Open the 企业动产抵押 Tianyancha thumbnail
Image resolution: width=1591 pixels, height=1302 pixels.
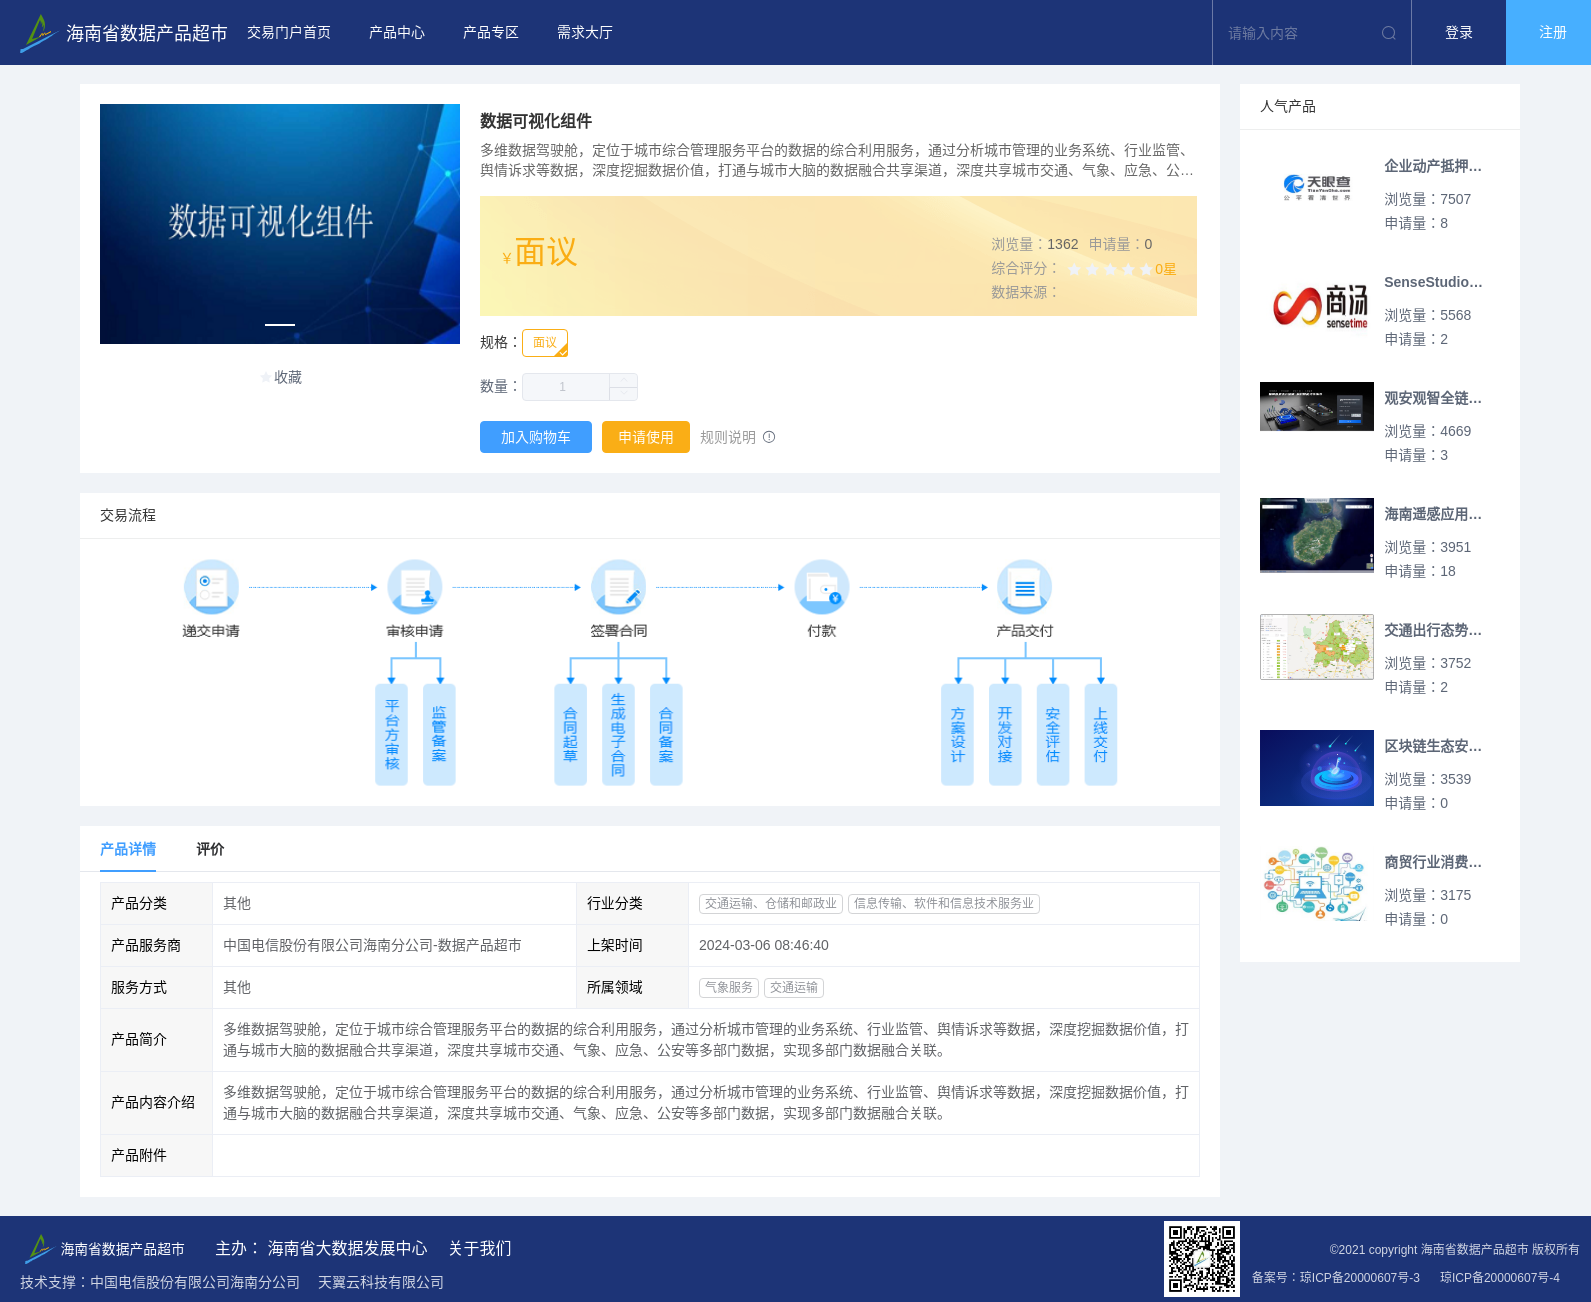(x=1317, y=188)
